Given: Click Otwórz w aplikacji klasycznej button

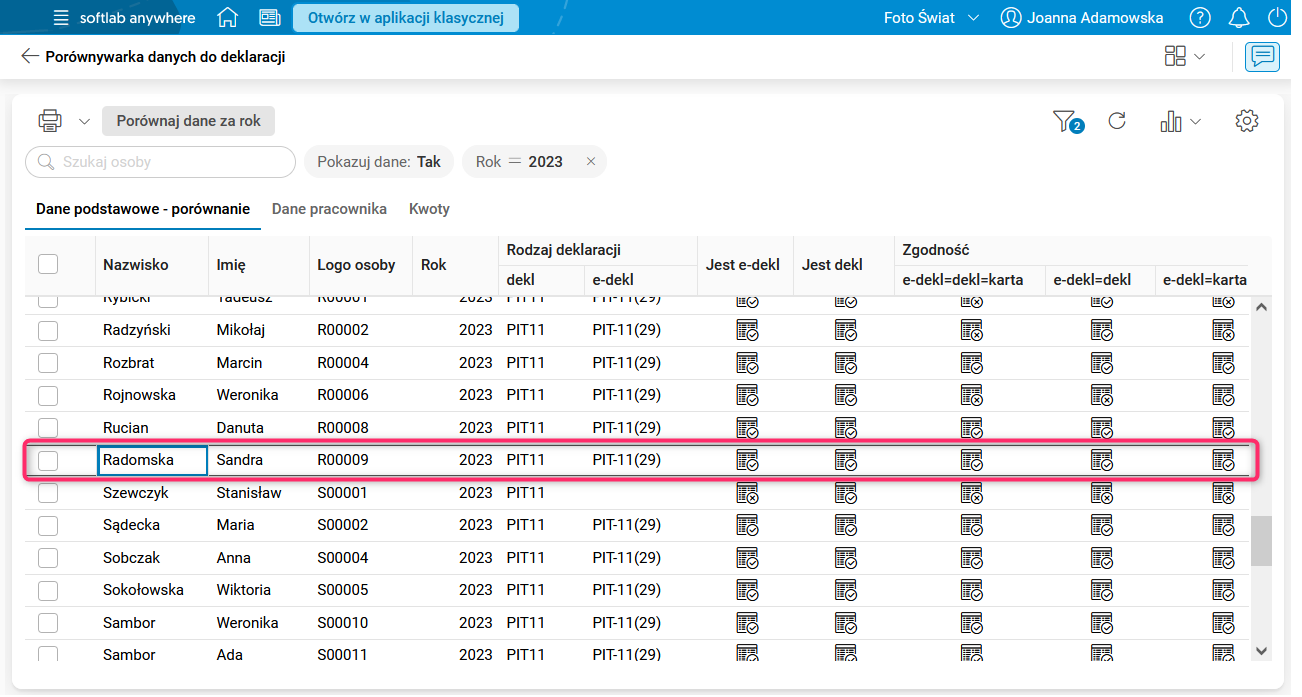Looking at the screenshot, I should (406, 18).
